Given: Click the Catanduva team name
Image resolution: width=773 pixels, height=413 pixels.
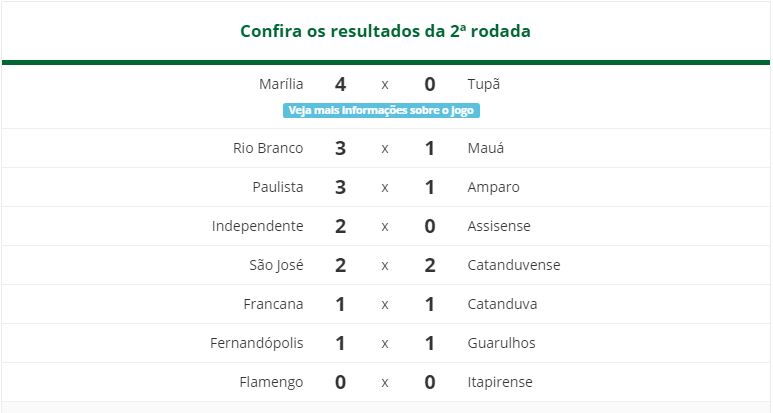Looking at the screenshot, I should pos(502,304).
